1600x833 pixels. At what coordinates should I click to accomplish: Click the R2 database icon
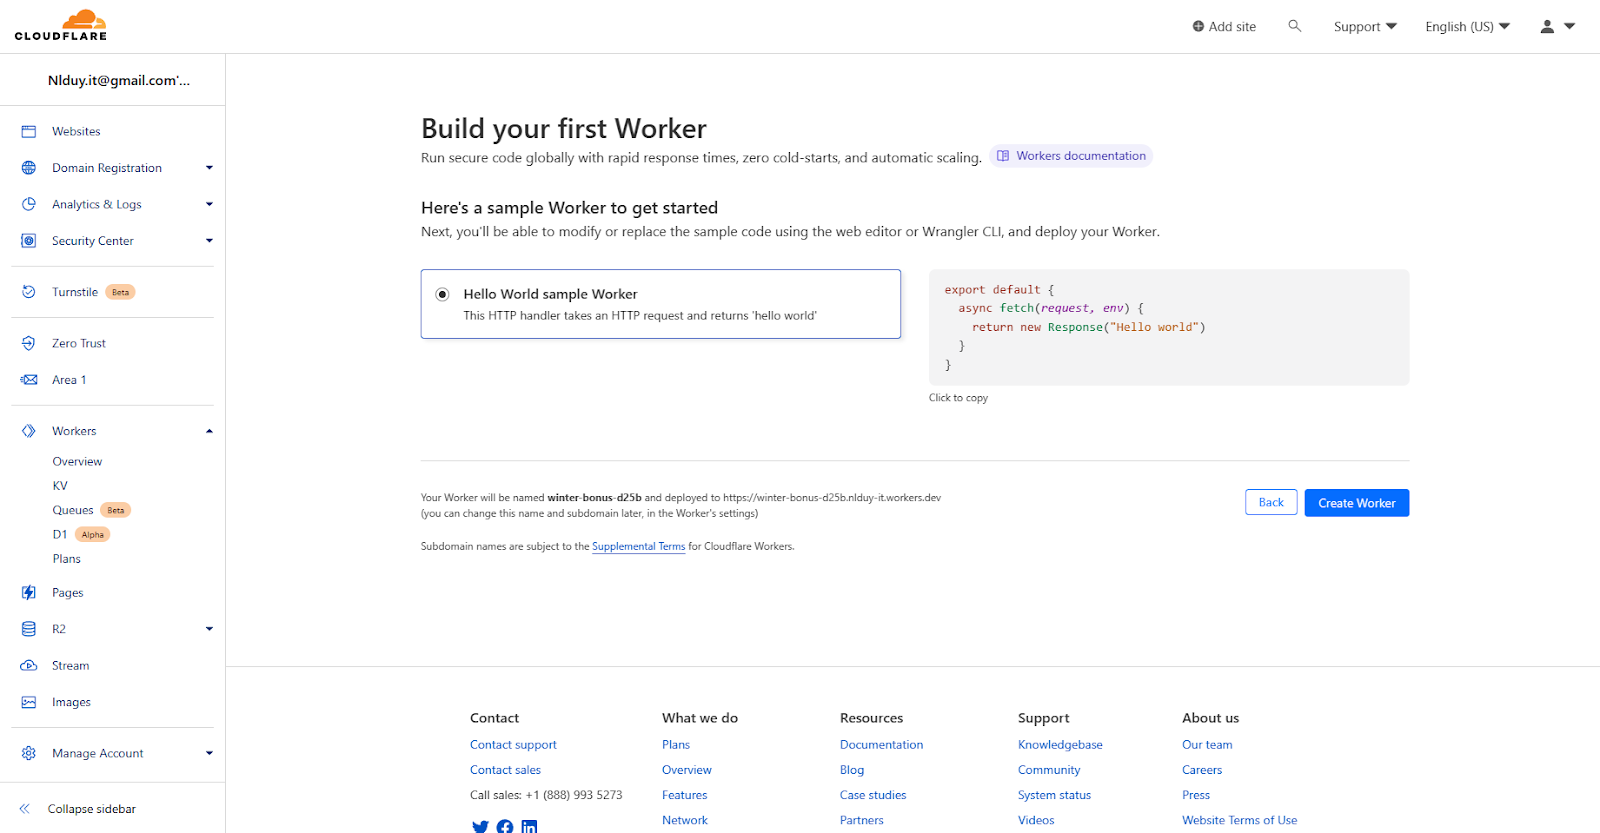(x=29, y=629)
